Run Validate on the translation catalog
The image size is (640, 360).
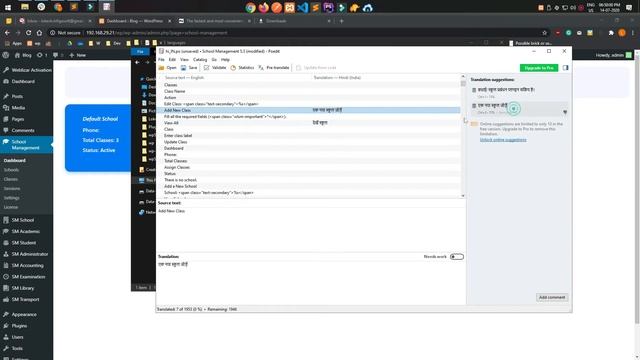coord(215,68)
